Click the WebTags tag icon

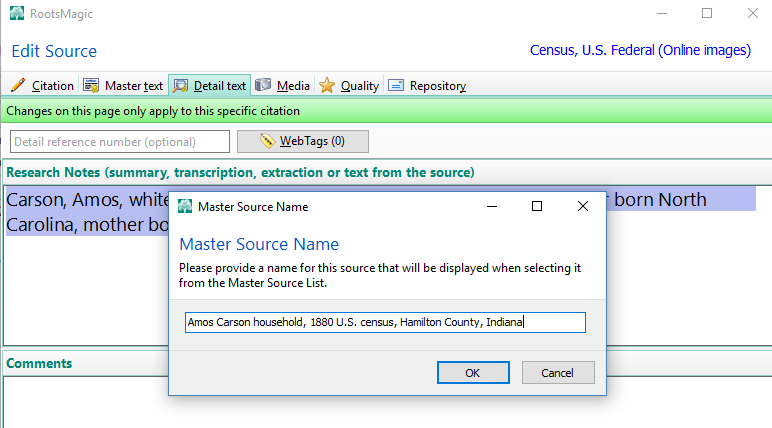pyautogui.click(x=267, y=141)
